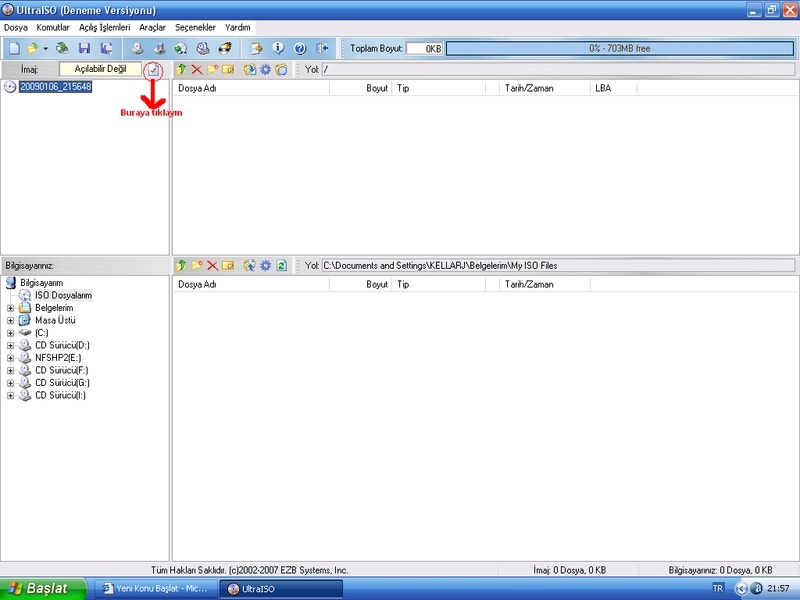Click the Başlat start button
800x600 pixels.
pyautogui.click(x=44, y=589)
